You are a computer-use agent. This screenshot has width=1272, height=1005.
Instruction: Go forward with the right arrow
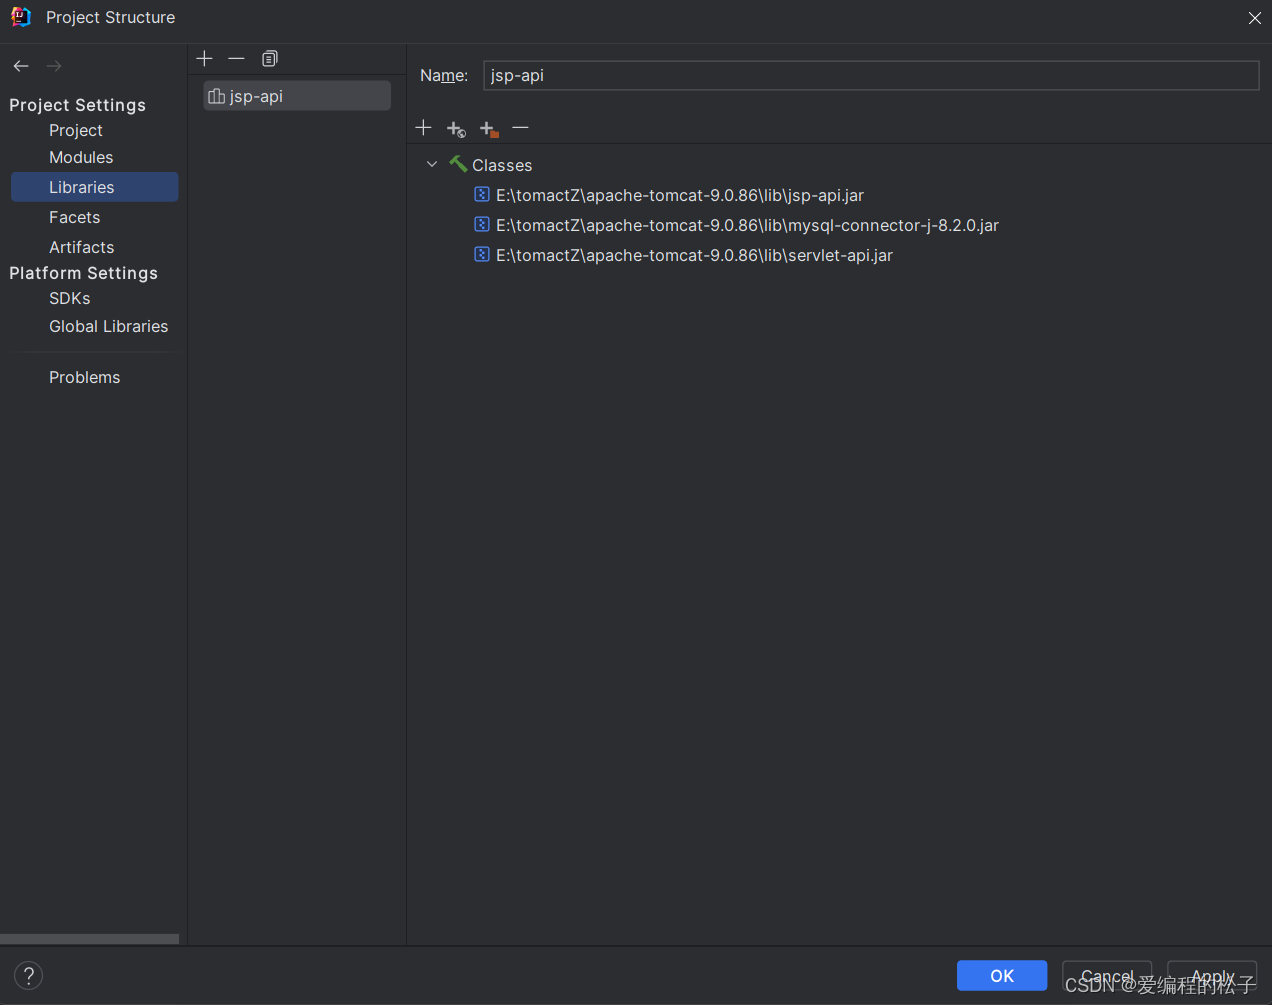[54, 66]
